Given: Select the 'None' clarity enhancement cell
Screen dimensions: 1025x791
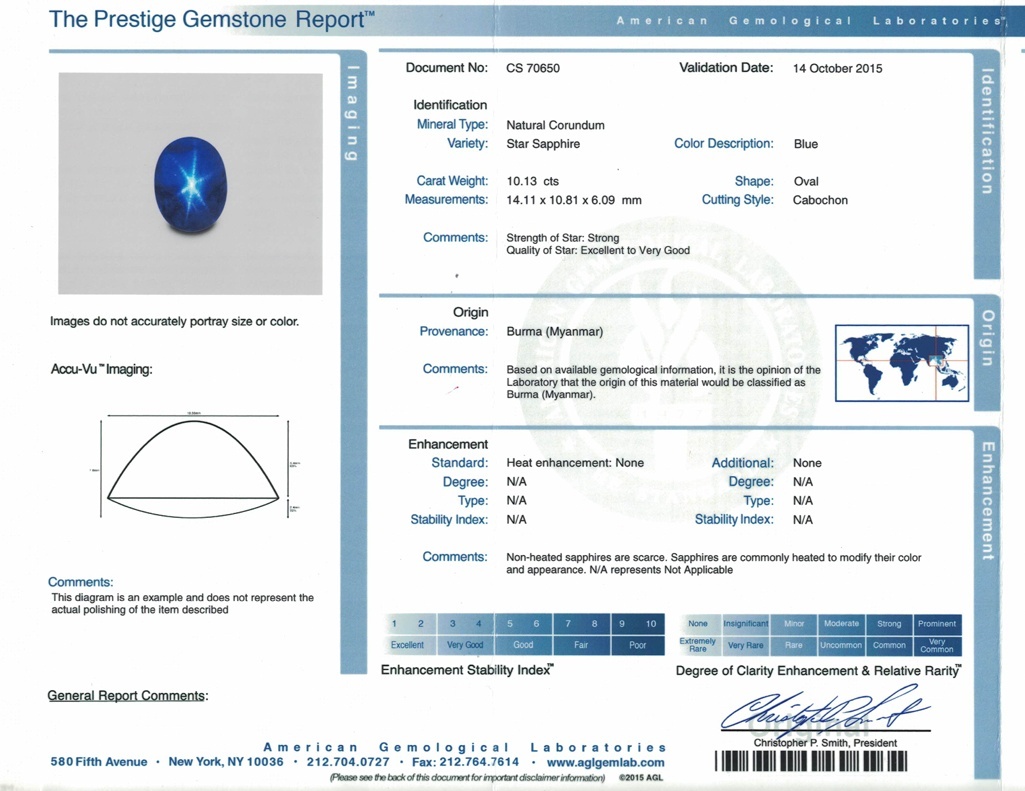Looking at the screenshot, I should (x=698, y=623).
